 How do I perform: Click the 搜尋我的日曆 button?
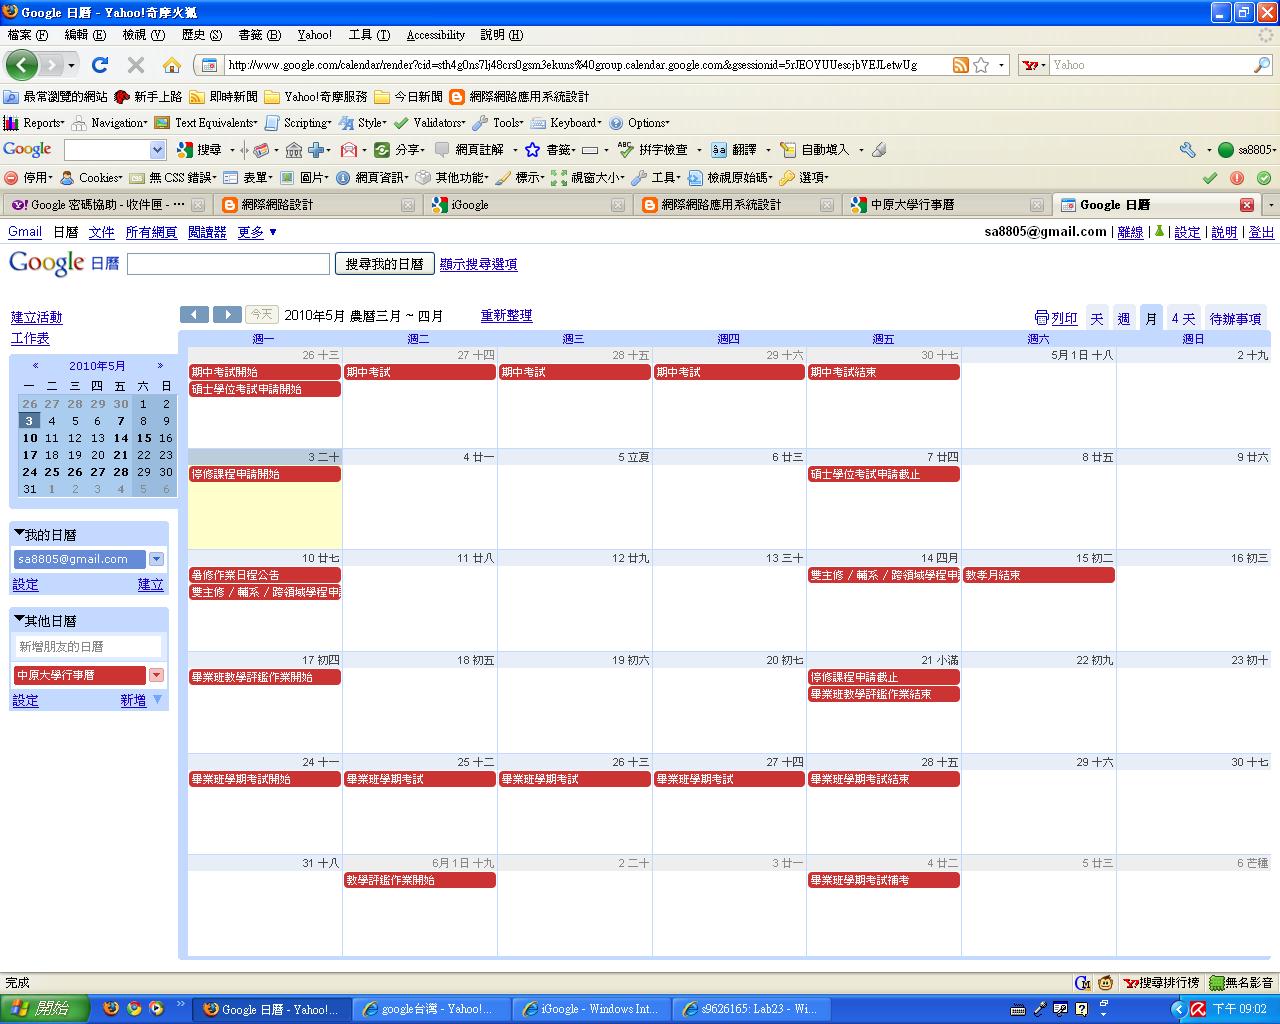coord(385,264)
